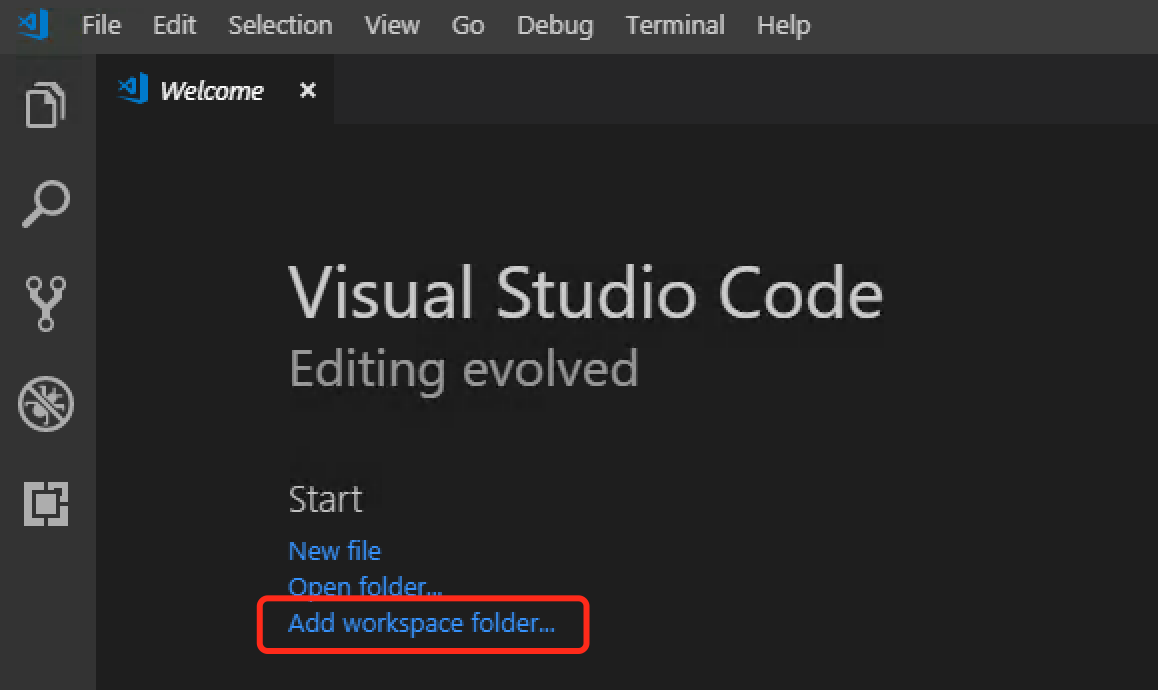Open the Edit menu
Image resolution: width=1158 pixels, height=690 pixels.
(174, 25)
